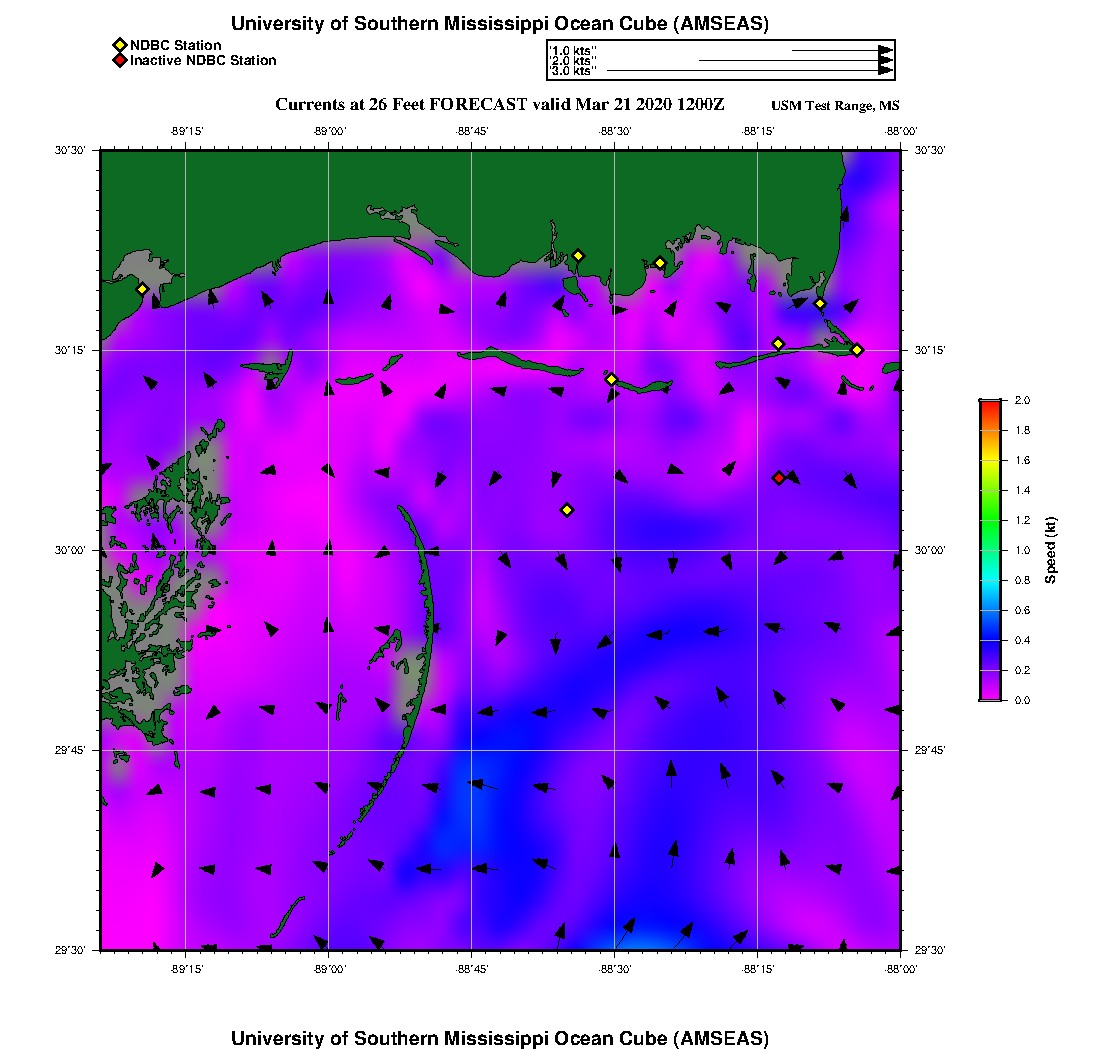Click the 2.0 kts label in the scale box
The height and width of the screenshot is (1050, 1100).
[572, 60]
